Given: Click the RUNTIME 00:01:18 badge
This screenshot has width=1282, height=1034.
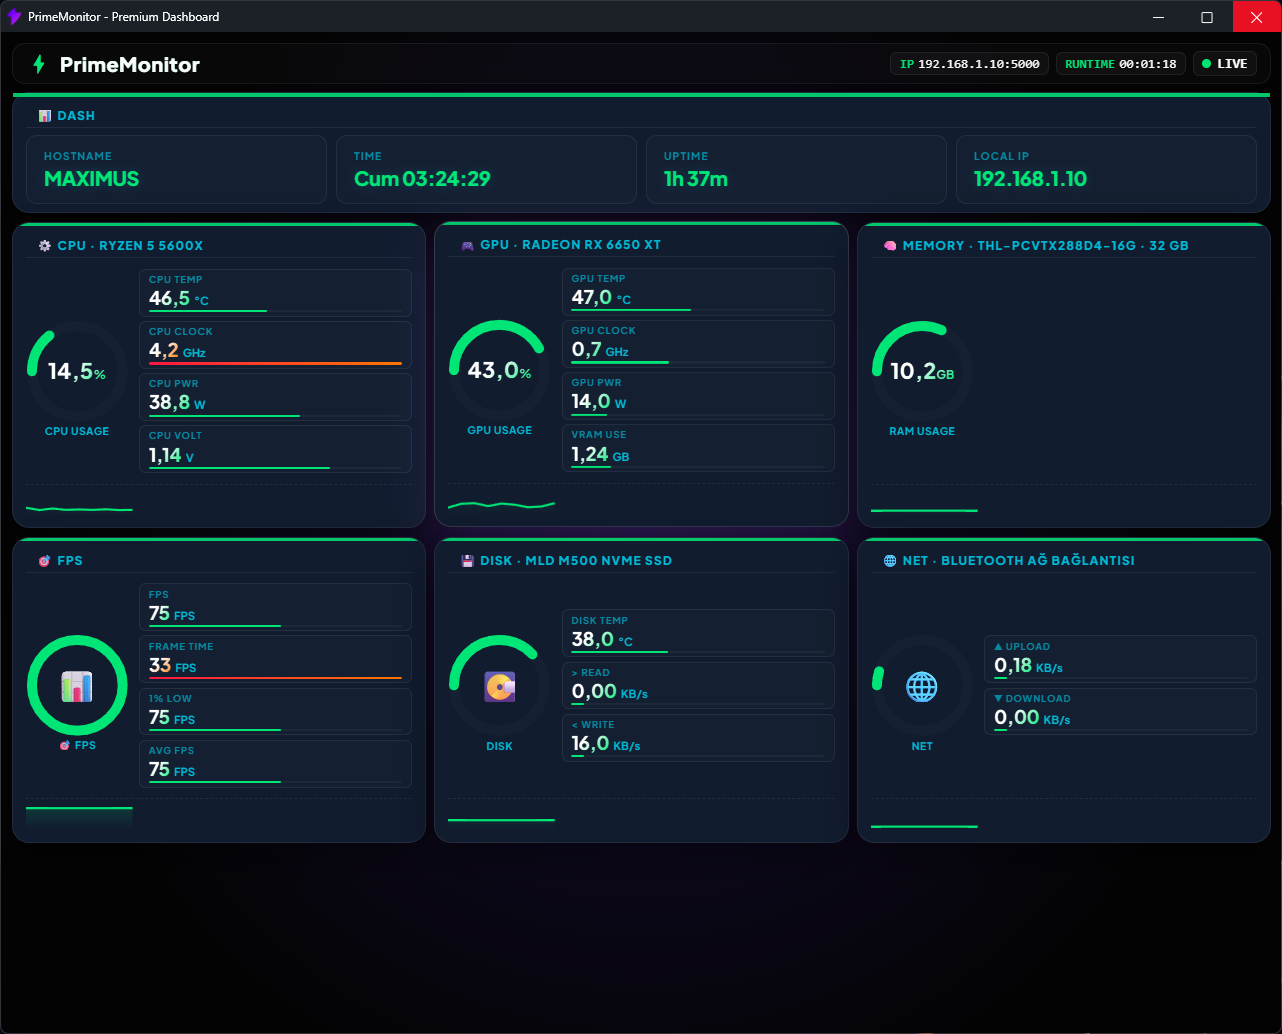Looking at the screenshot, I should (x=1121, y=64).
